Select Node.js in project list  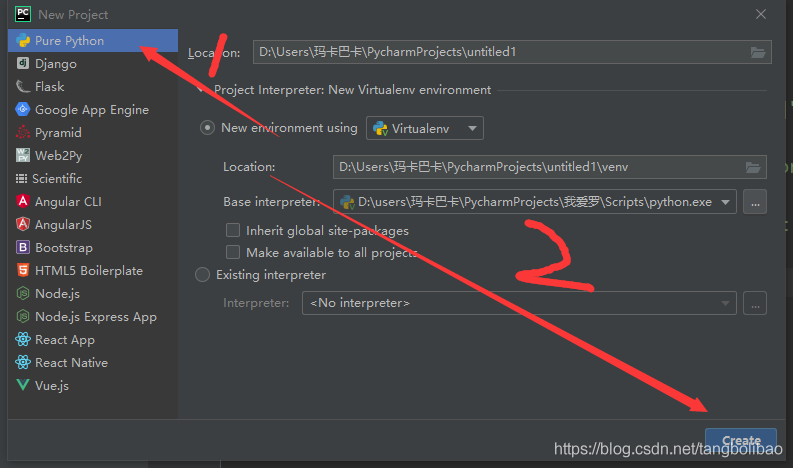[93, 293]
